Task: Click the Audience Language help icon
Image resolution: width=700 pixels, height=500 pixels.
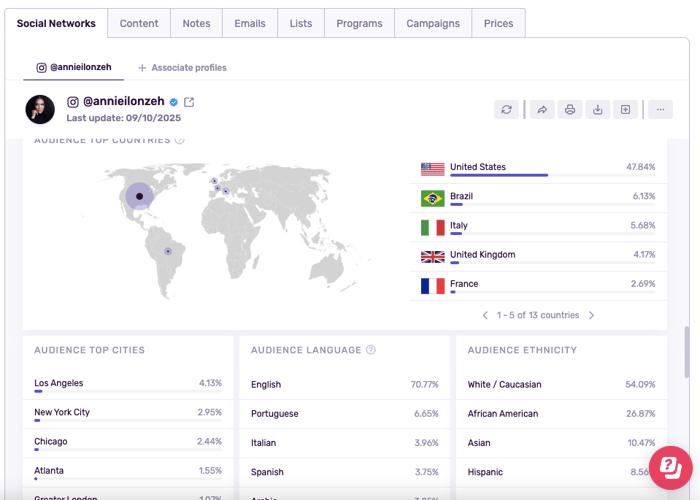Action: pyautogui.click(x=371, y=350)
